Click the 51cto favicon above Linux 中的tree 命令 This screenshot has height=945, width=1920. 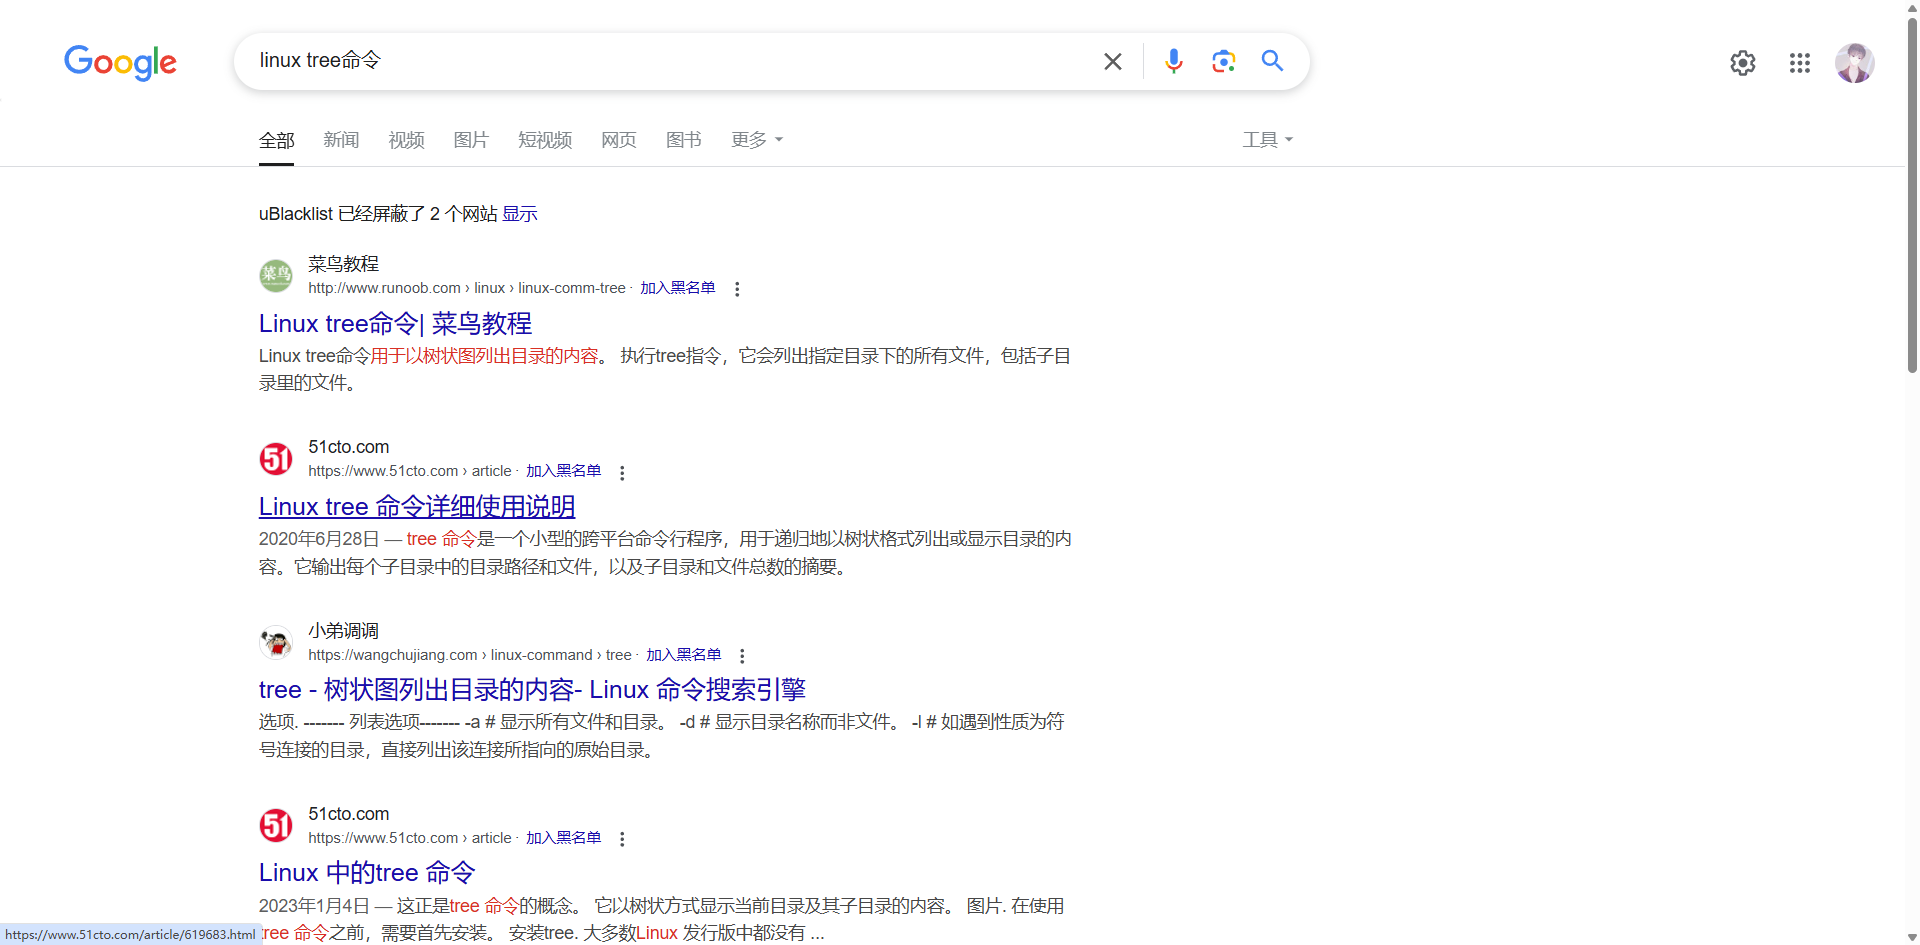pos(276,826)
